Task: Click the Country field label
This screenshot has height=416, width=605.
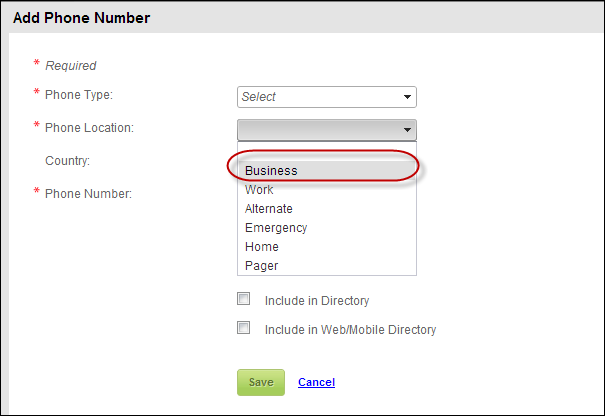Action: click(x=68, y=160)
